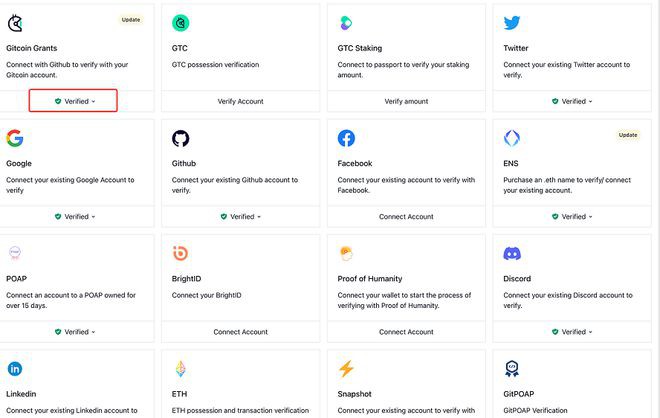Click the GTC green logo icon
Viewport: 660px width, 418px height.
181,22
